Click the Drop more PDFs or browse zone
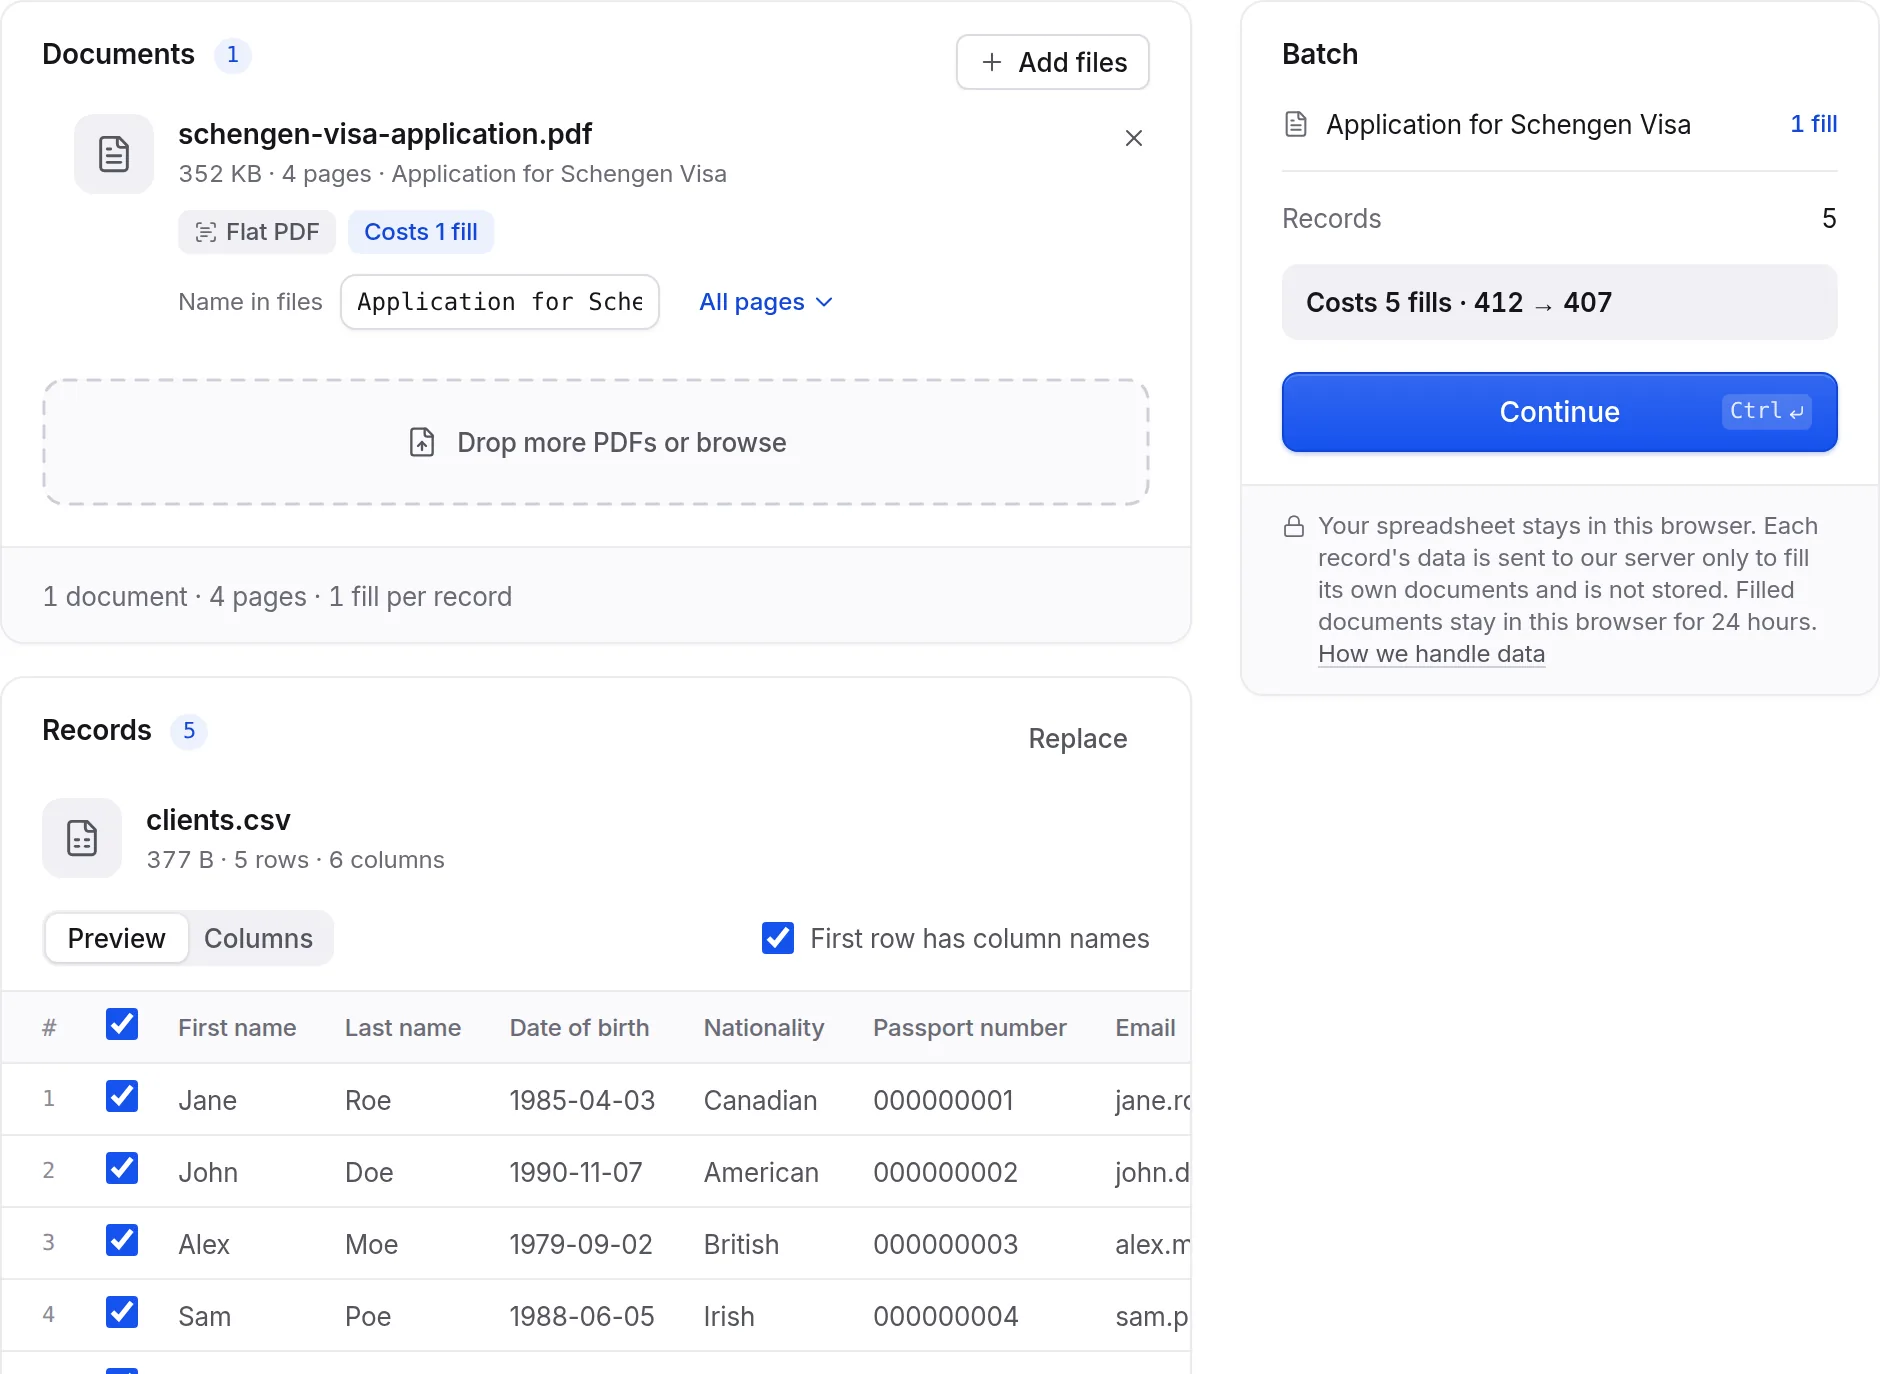Image resolution: width=1880 pixels, height=1374 pixels. point(596,442)
